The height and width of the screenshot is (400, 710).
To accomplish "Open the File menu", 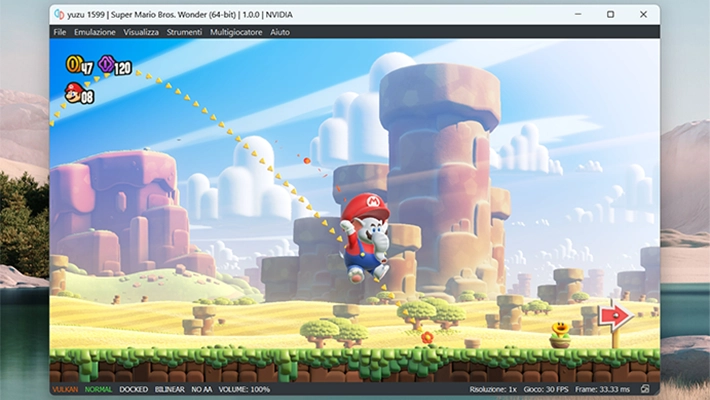I will 59,32.
